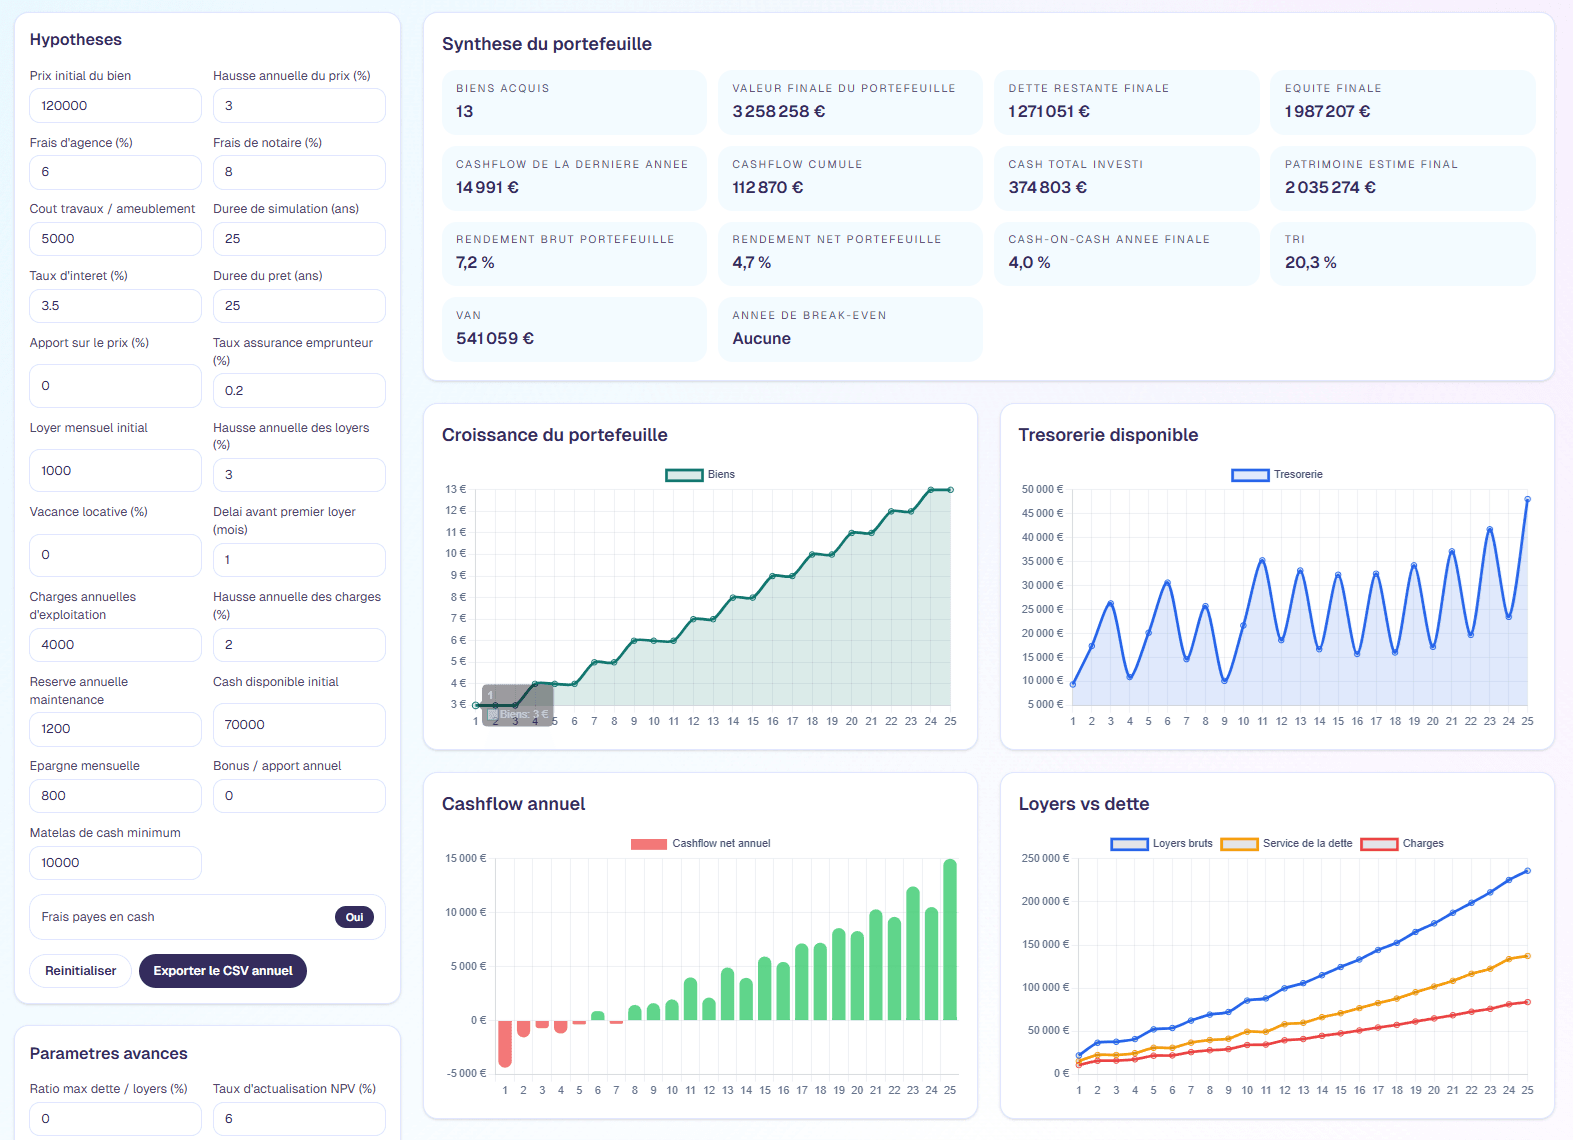This screenshot has height=1140, width=1573.
Task: Click the Ratio max dette / loyers input
Action: coord(115,1119)
